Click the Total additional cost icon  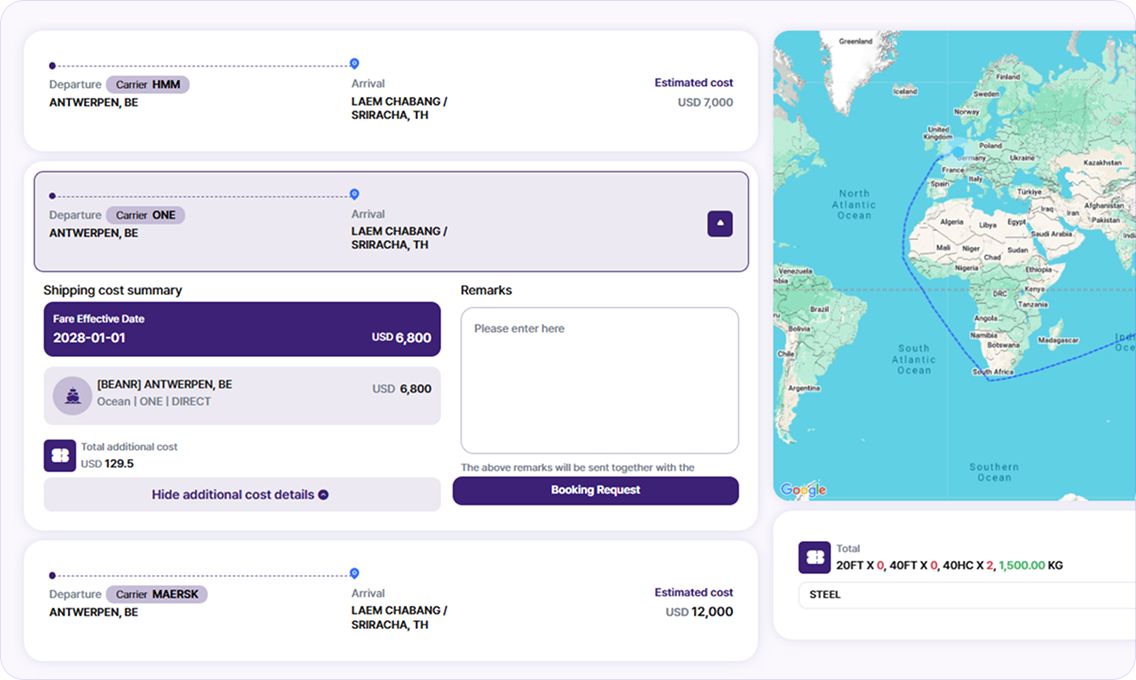59,456
